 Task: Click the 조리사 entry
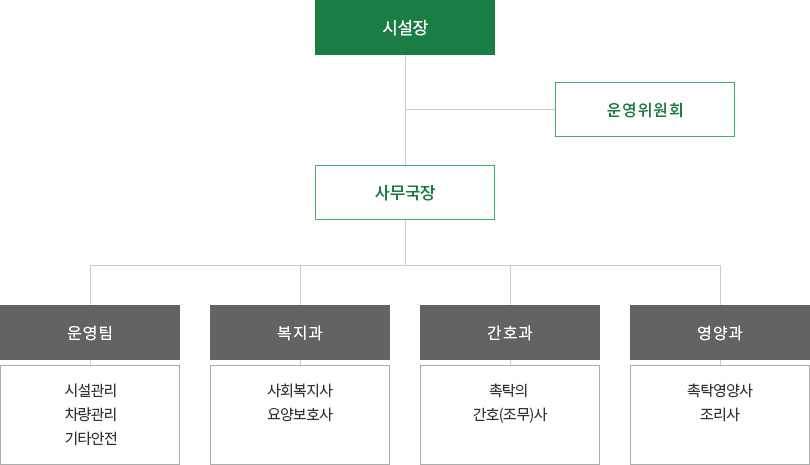point(720,414)
